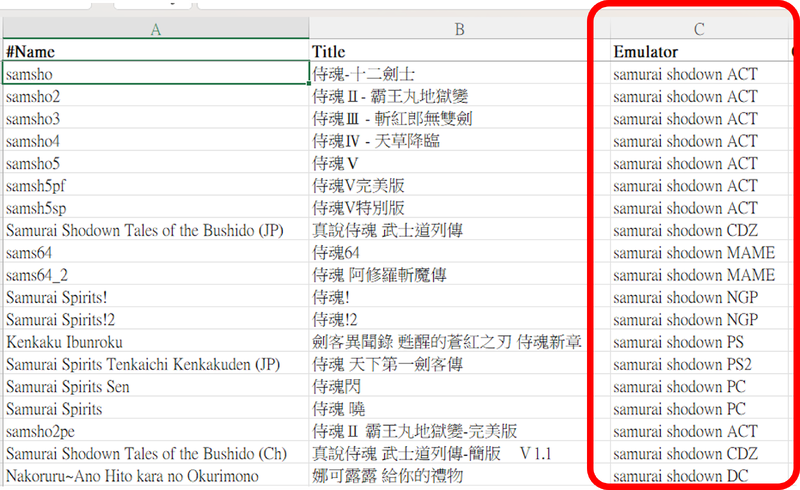Screen dimensions: 800x490
Task: Click the Title header cell
Action: coord(459,51)
